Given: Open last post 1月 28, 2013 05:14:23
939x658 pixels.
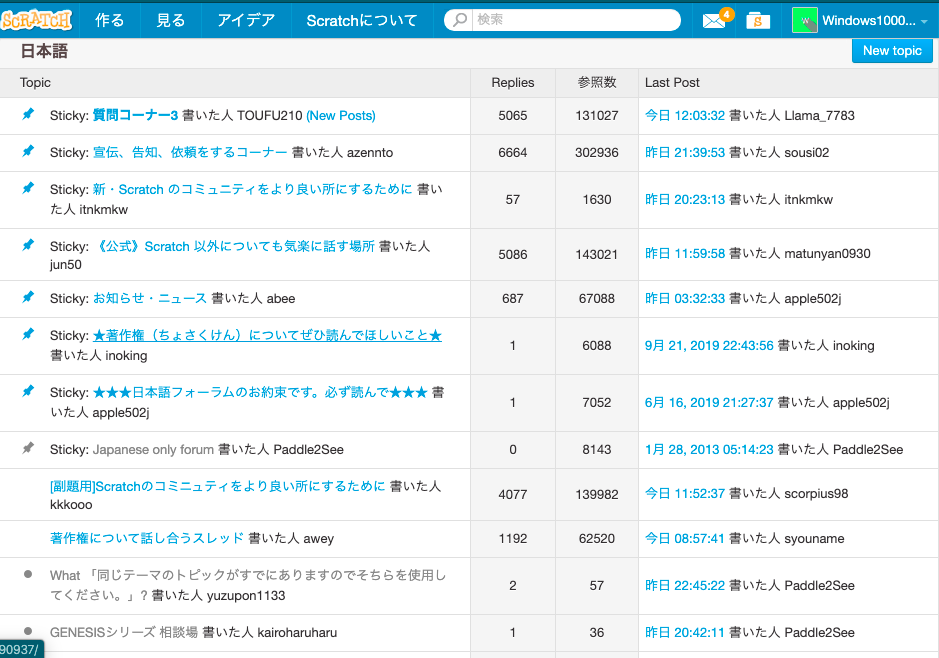Looking at the screenshot, I should [709, 450].
